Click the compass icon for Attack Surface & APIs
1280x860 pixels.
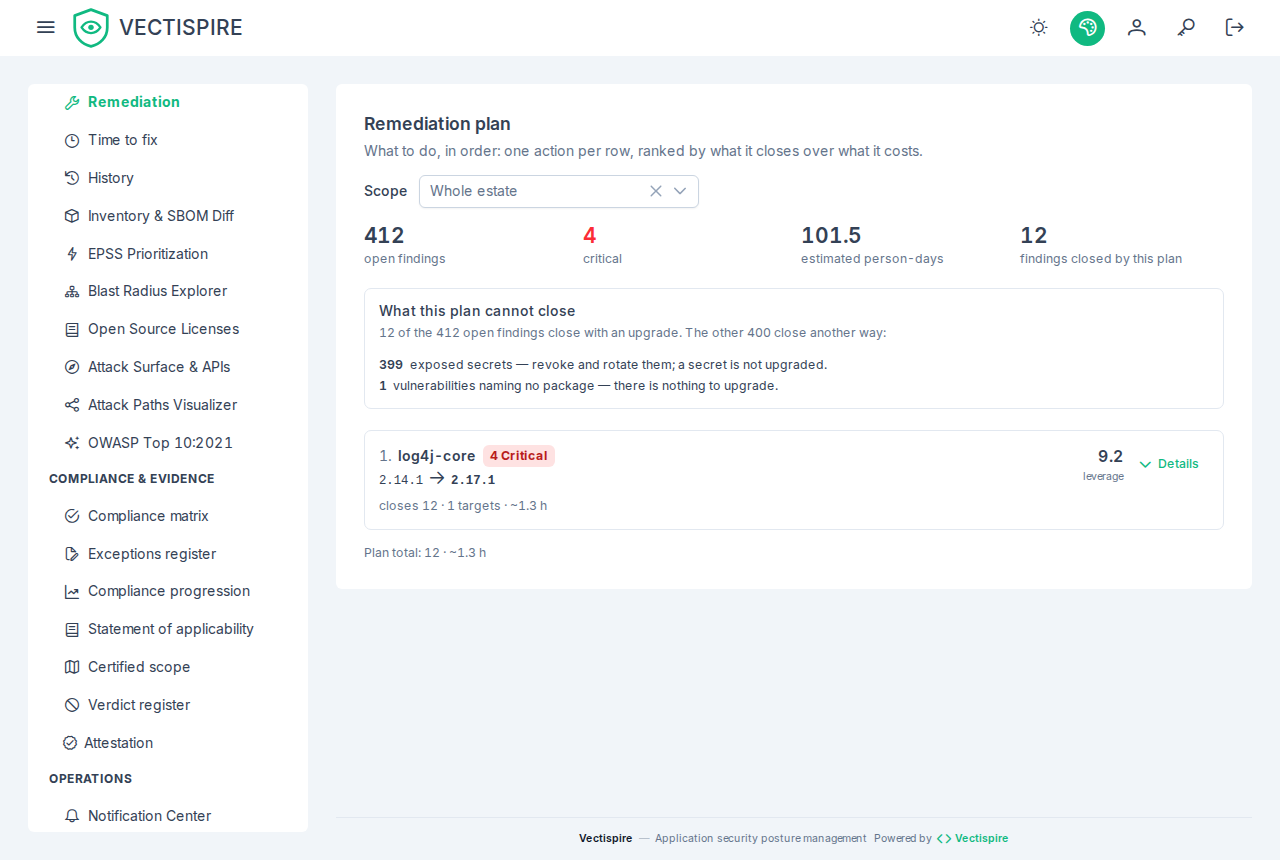click(x=72, y=367)
